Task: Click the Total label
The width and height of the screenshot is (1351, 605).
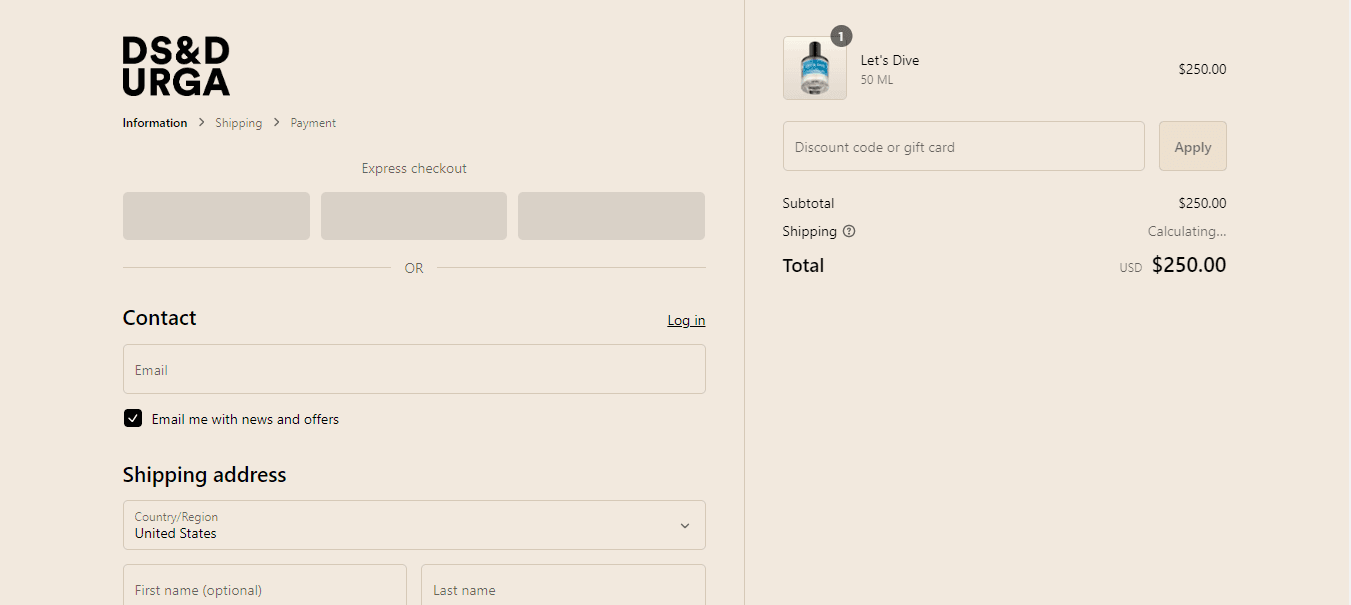Action: coord(804,265)
